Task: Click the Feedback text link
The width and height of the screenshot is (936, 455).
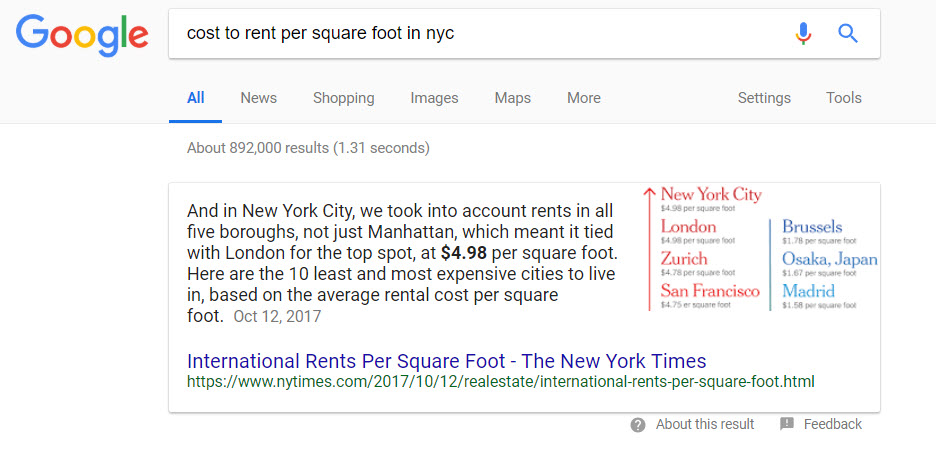Action: (x=832, y=424)
